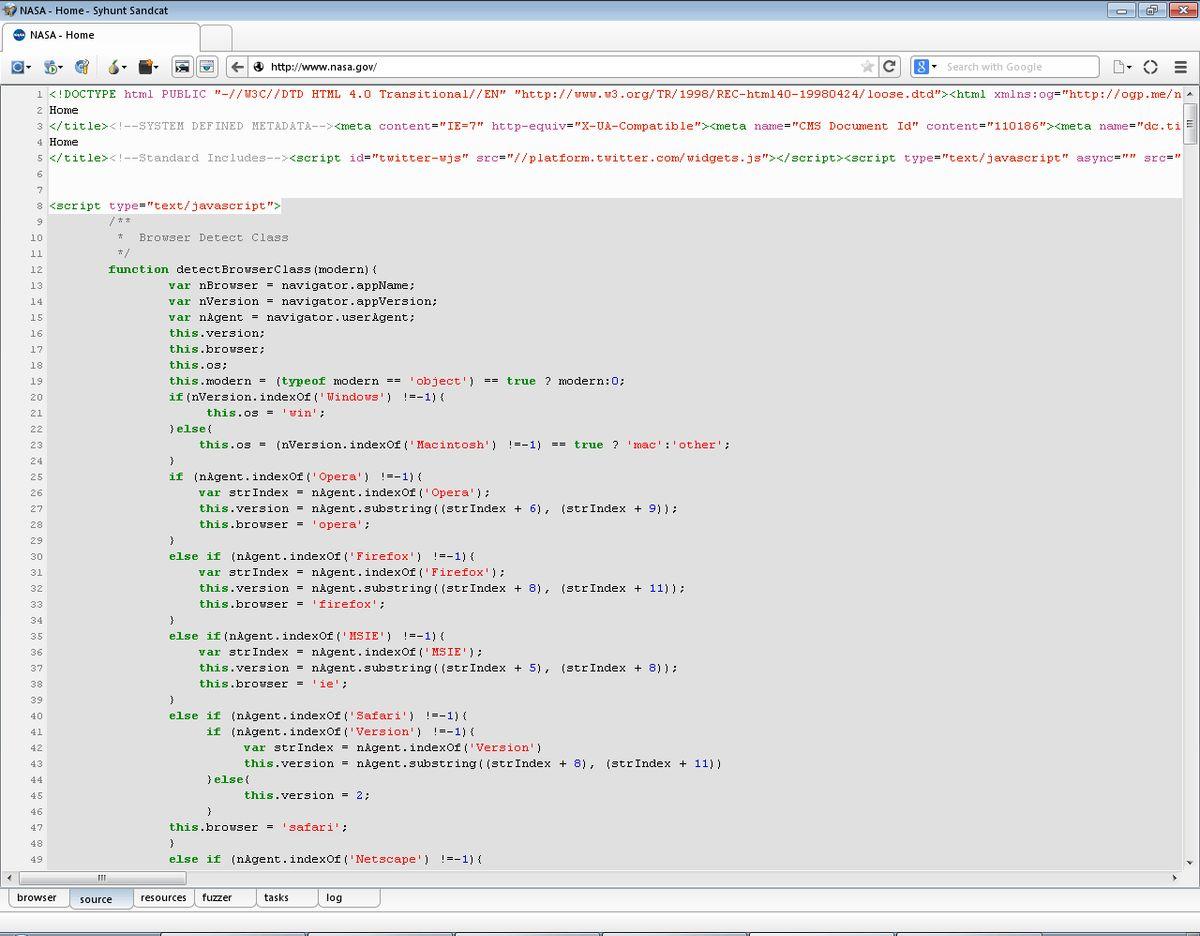This screenshot has width=1200, height=936.
Task: Open the onion/Lua script icon dropdown
Action: point(116,67)
